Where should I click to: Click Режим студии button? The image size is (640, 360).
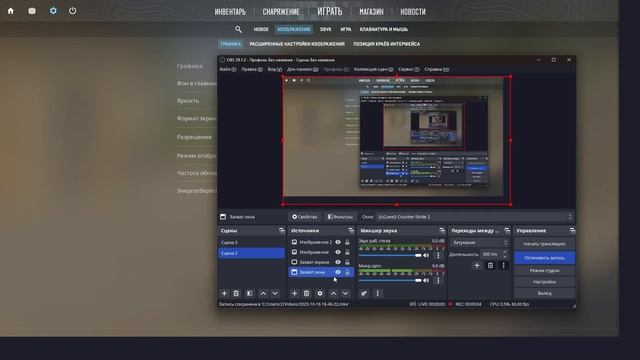coord(544,271)
